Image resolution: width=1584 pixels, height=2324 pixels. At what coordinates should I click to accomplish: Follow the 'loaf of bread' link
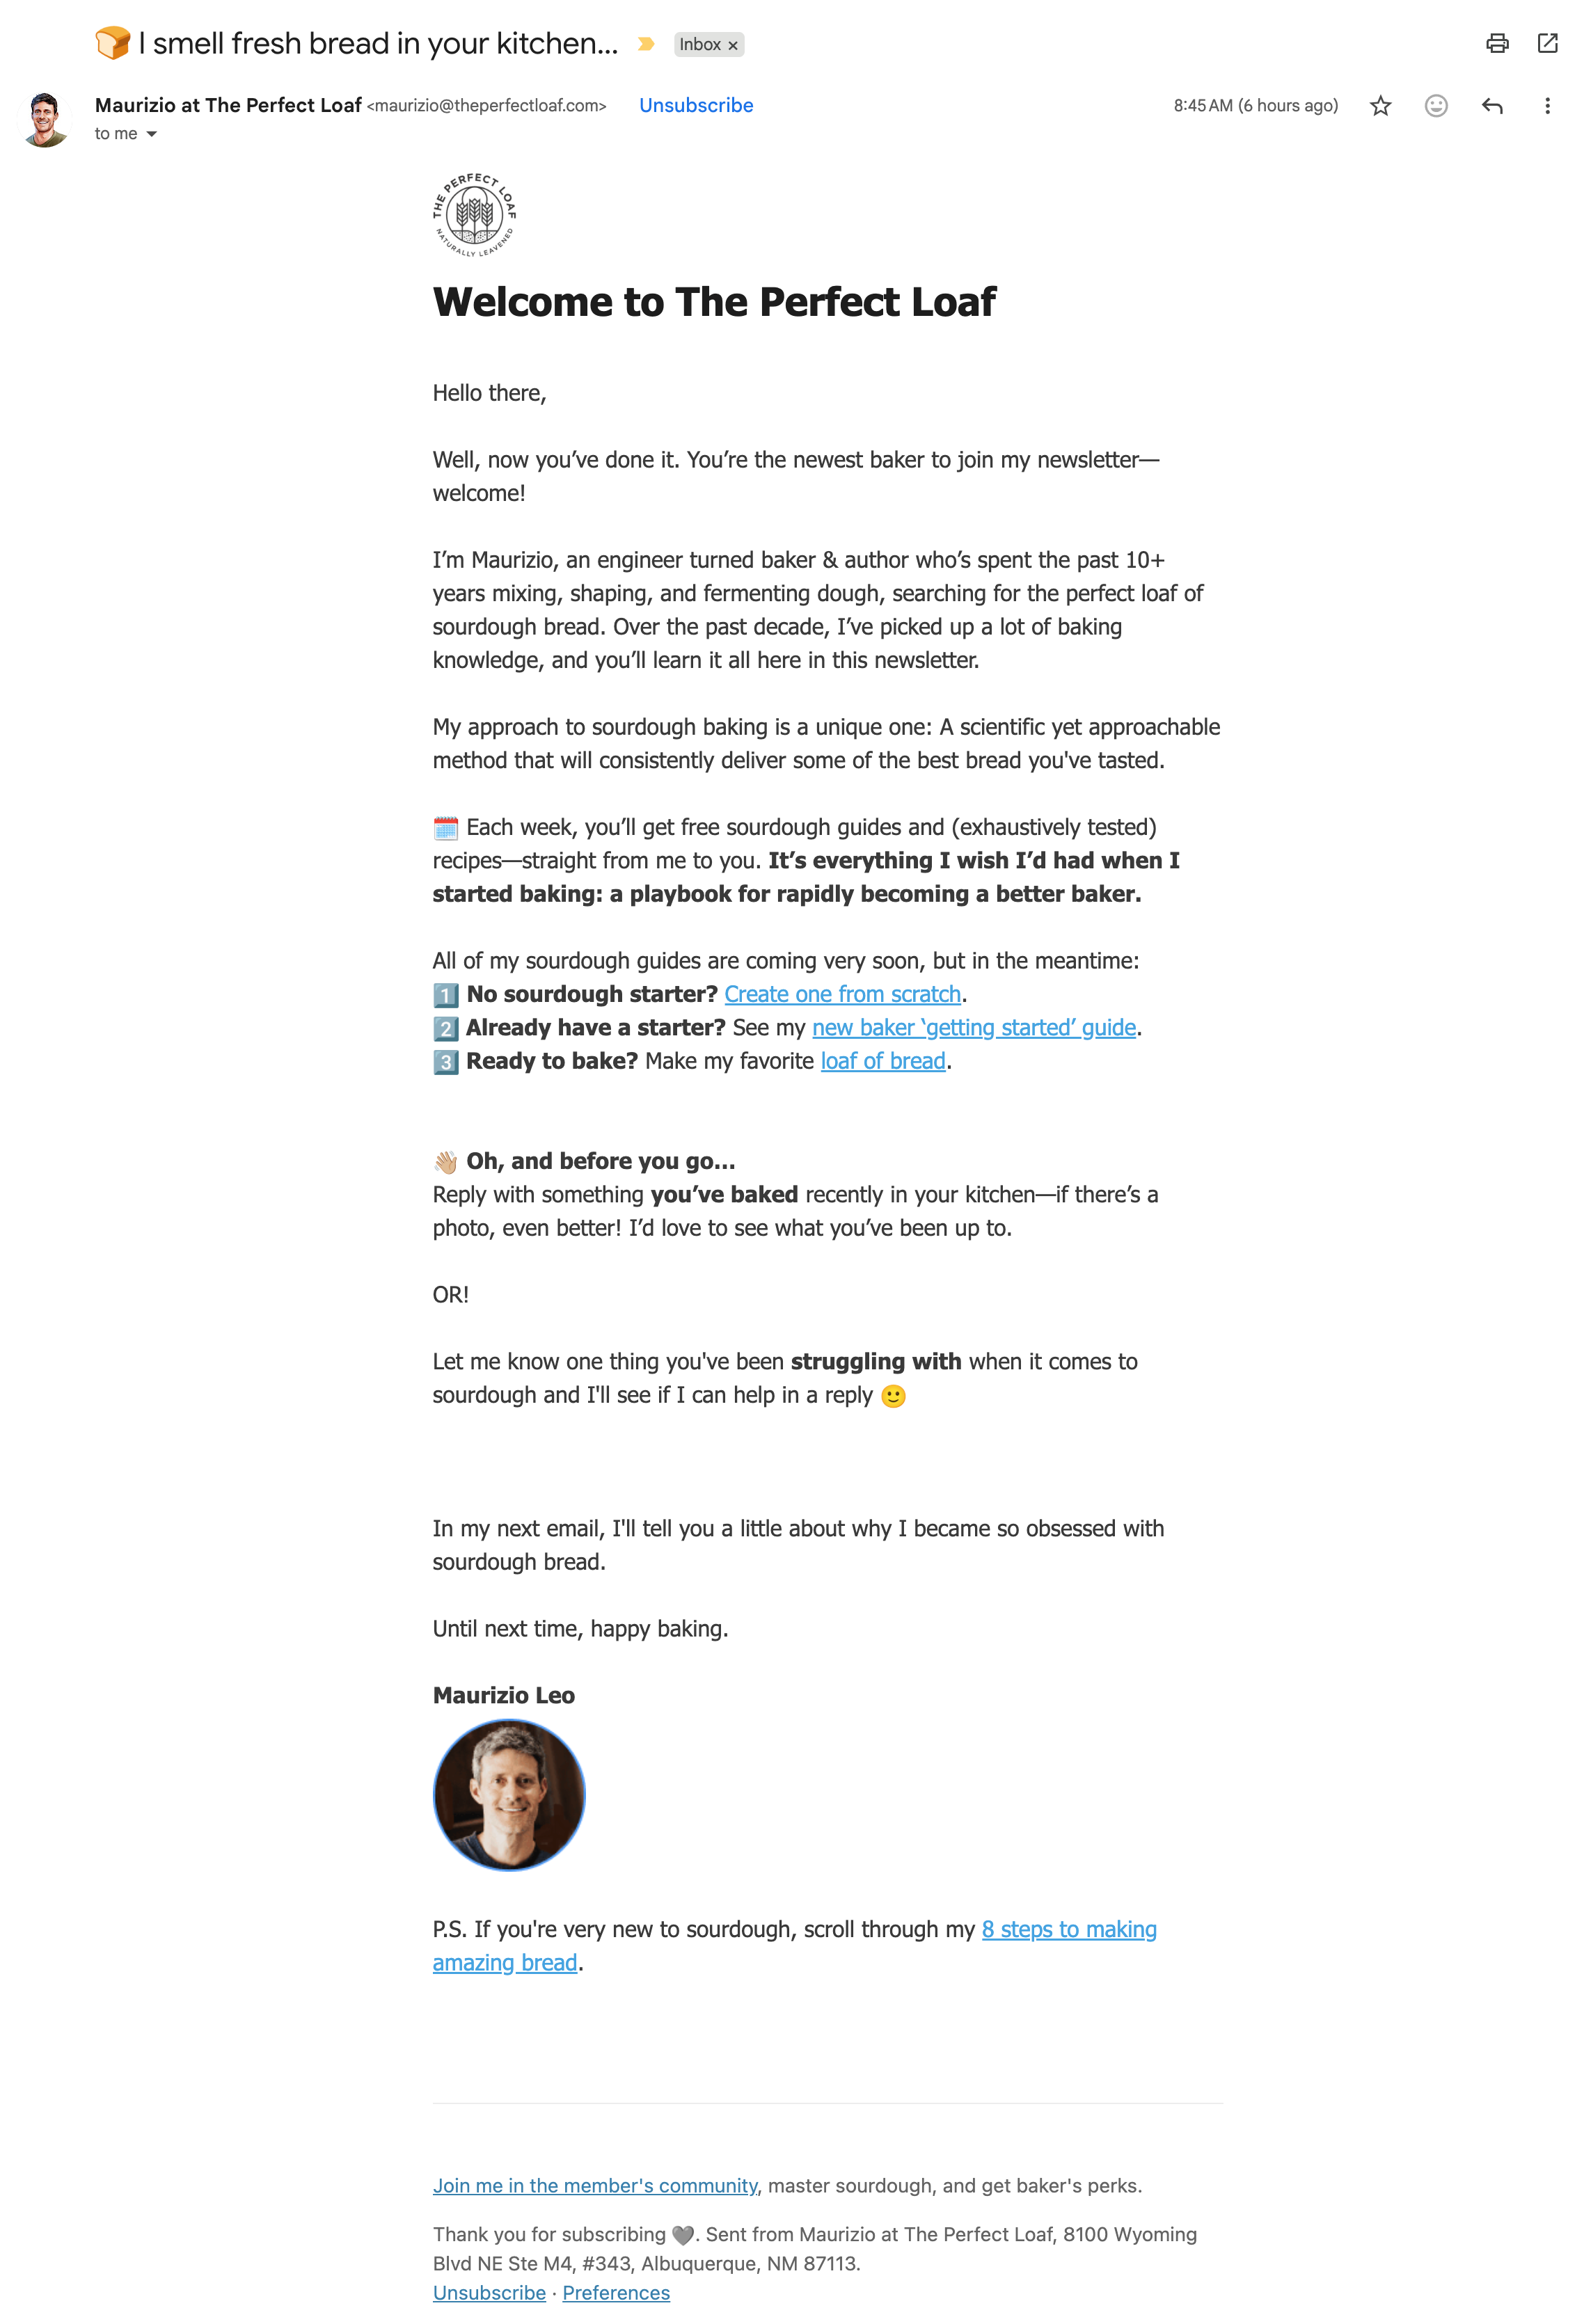click(x=882, y=1061)
